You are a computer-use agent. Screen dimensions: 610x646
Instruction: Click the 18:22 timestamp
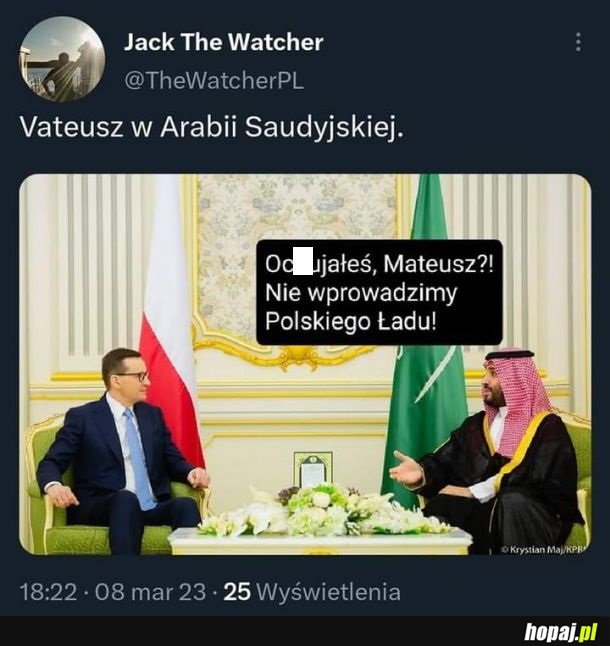[x=49, y=592]
